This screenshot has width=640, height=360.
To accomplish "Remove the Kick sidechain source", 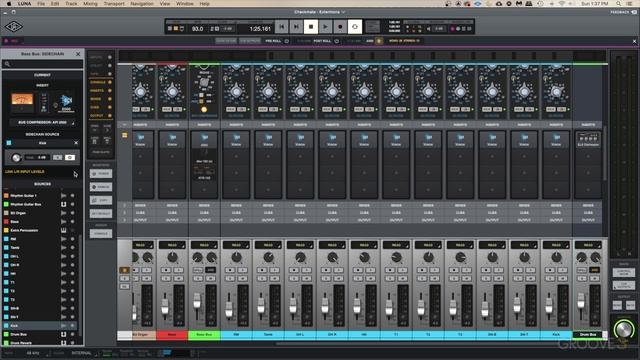I will [76, 143].
